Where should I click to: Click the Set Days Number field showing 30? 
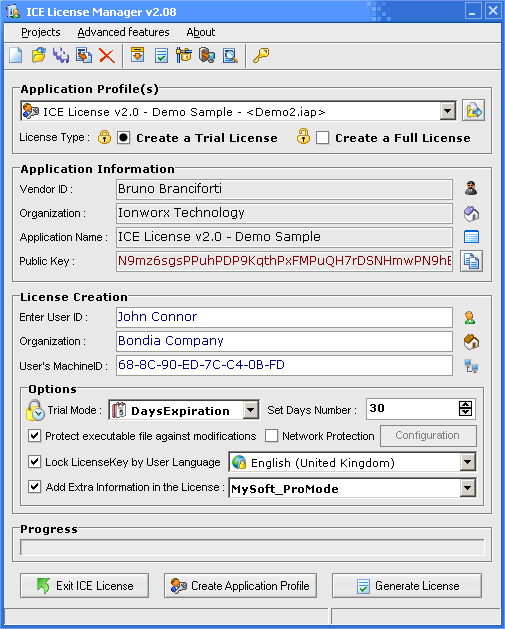(412, 409)
